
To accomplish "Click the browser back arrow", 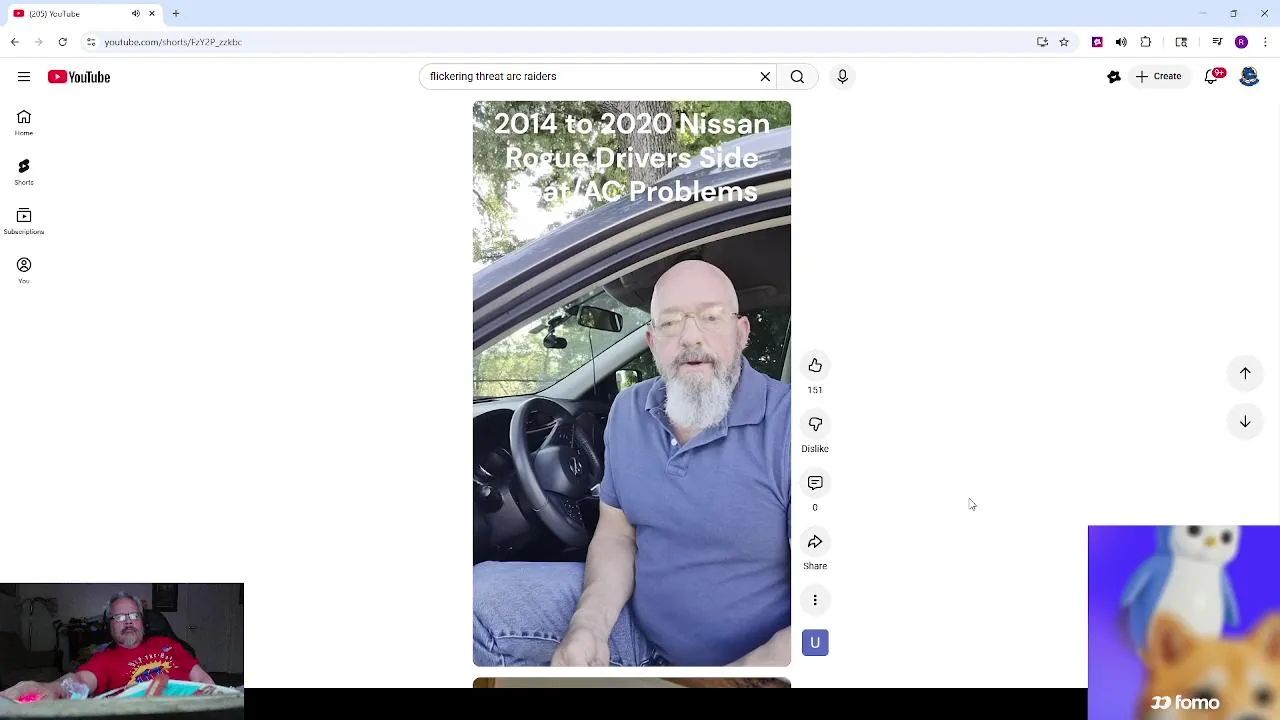I will point(14,42).
